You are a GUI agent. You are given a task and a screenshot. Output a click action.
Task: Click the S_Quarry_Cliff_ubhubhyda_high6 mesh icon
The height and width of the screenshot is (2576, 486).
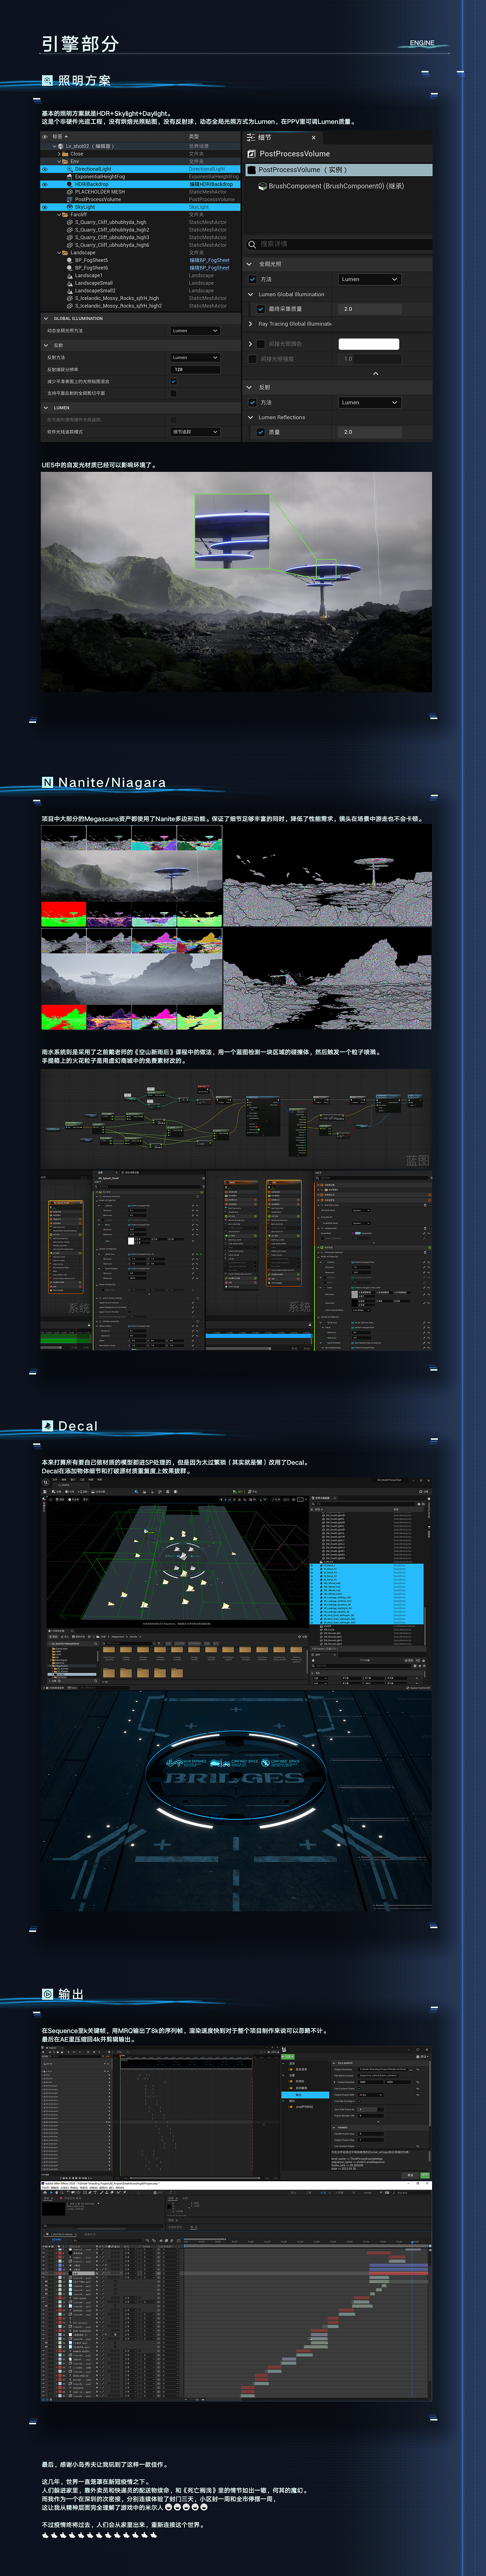(x=70, y=245)
